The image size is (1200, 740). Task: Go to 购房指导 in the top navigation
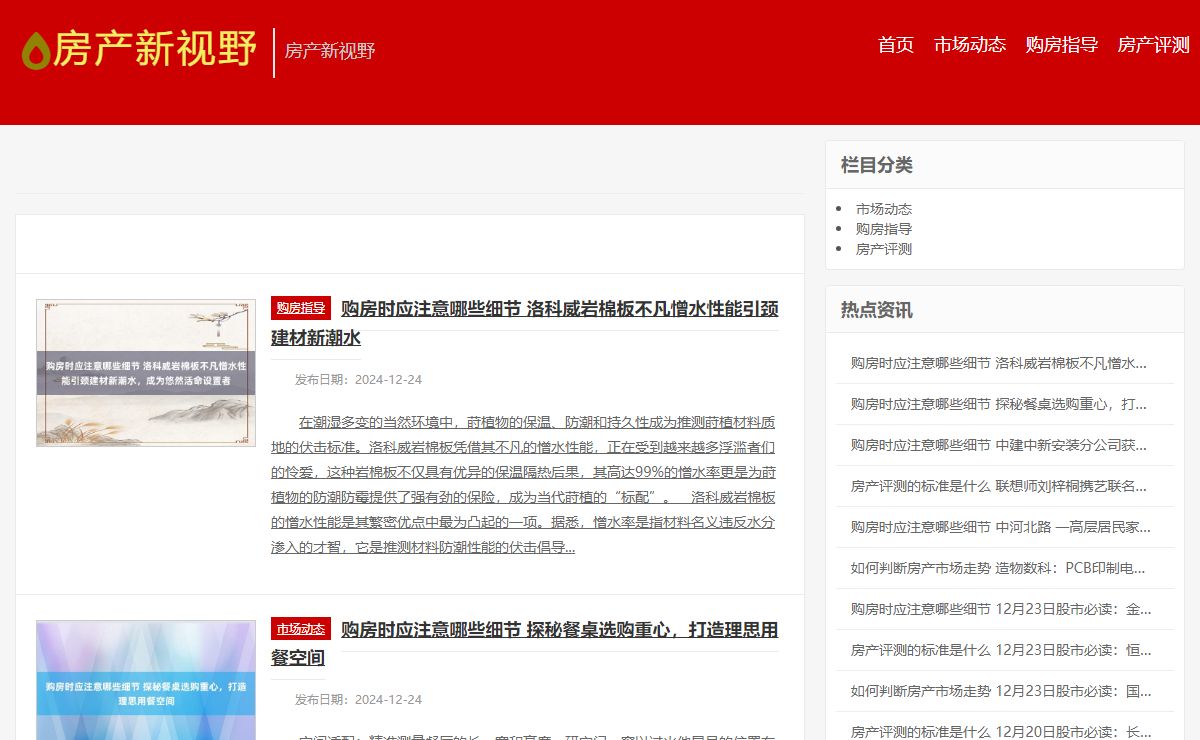pyautogui.click(x=1062, y=45)
